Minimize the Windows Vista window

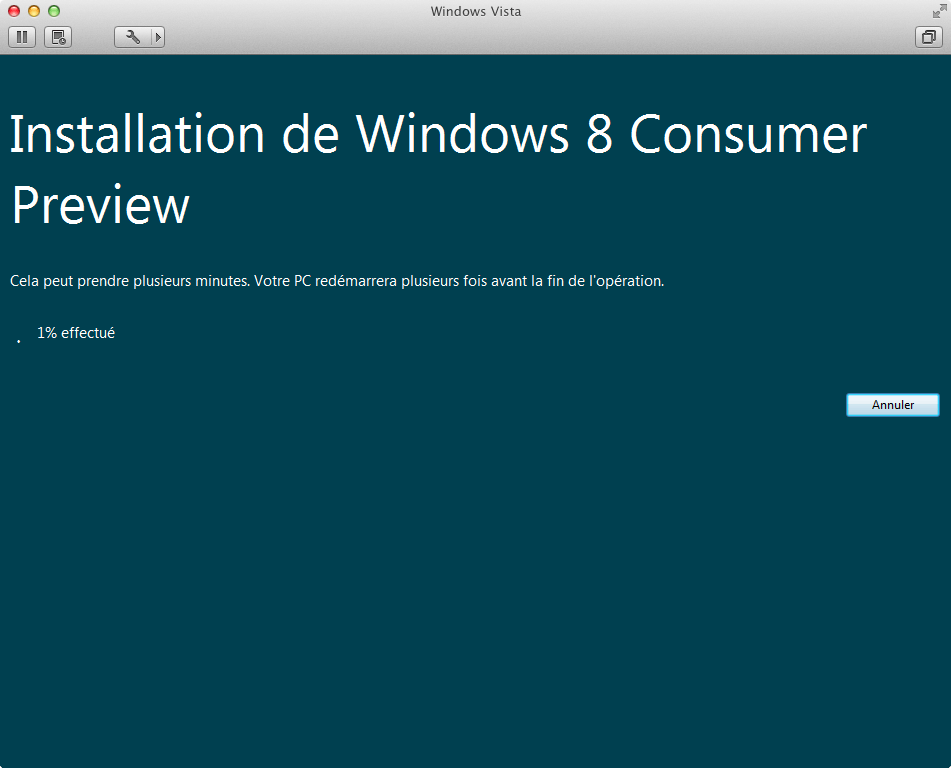point(34,11)
